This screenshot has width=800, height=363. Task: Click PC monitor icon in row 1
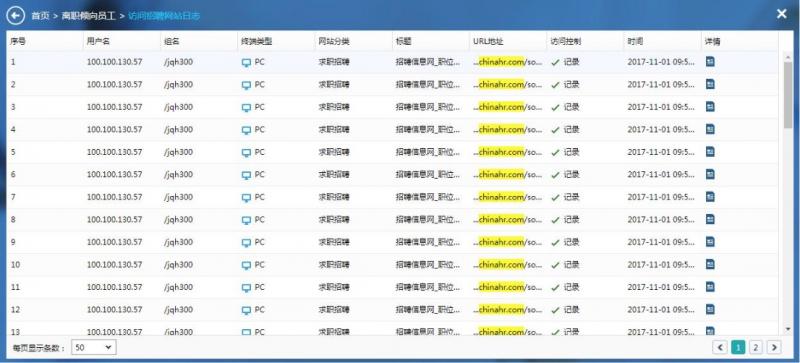[x=246, y=63]
